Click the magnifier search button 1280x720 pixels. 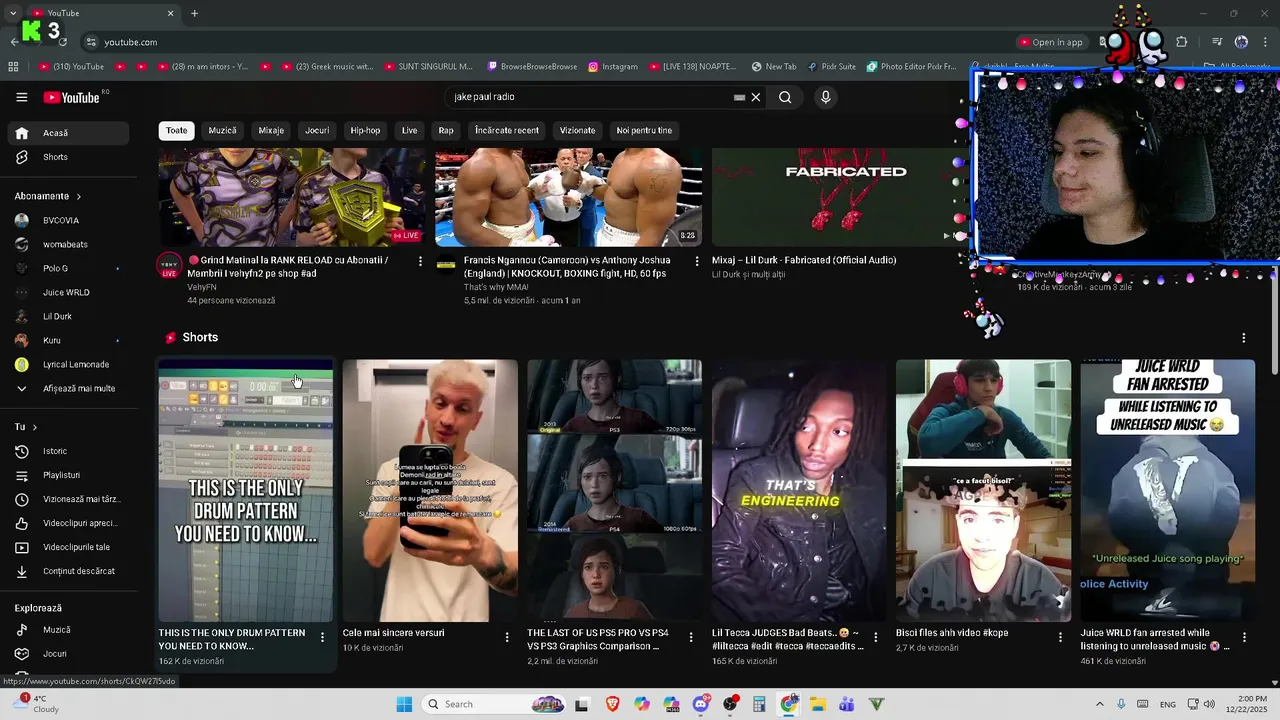coord(785,97)
